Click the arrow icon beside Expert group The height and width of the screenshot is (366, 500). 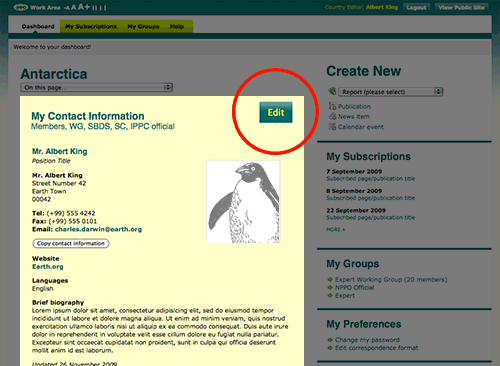click(x=330, y=295)
